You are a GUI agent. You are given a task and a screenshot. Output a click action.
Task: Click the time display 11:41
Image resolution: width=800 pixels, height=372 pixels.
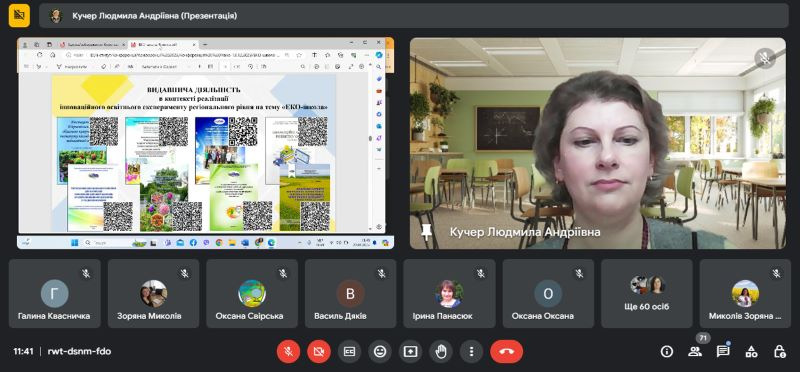23,351
